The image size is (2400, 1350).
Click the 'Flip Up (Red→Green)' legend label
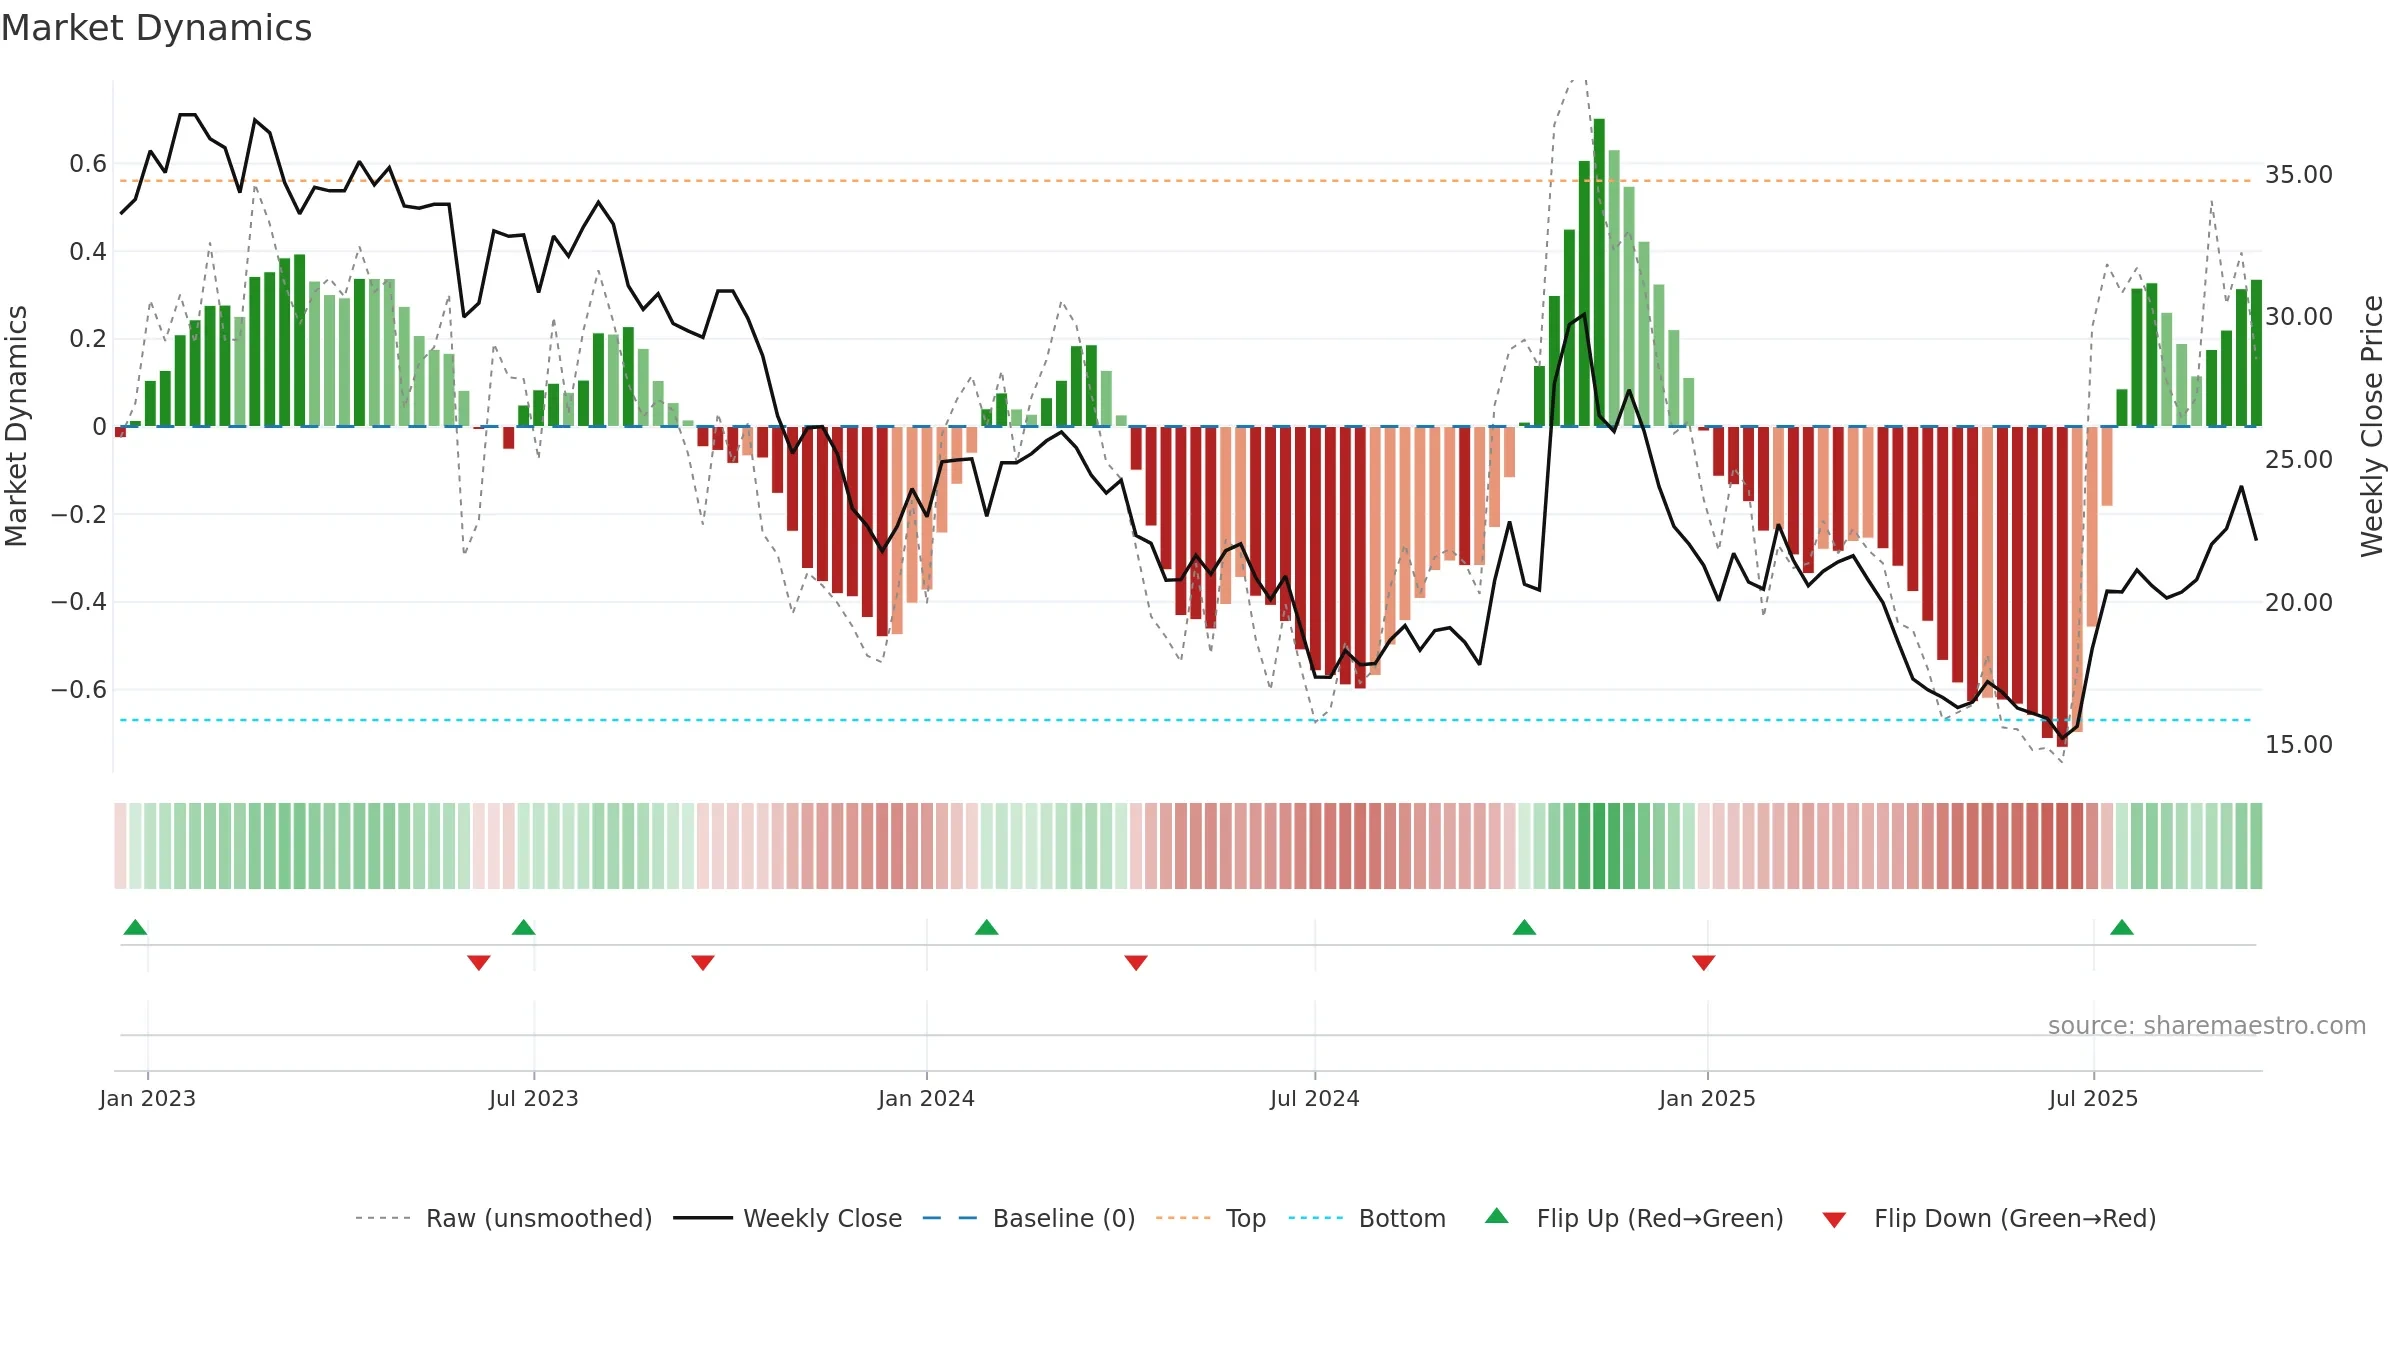tap(1660, 1218)
